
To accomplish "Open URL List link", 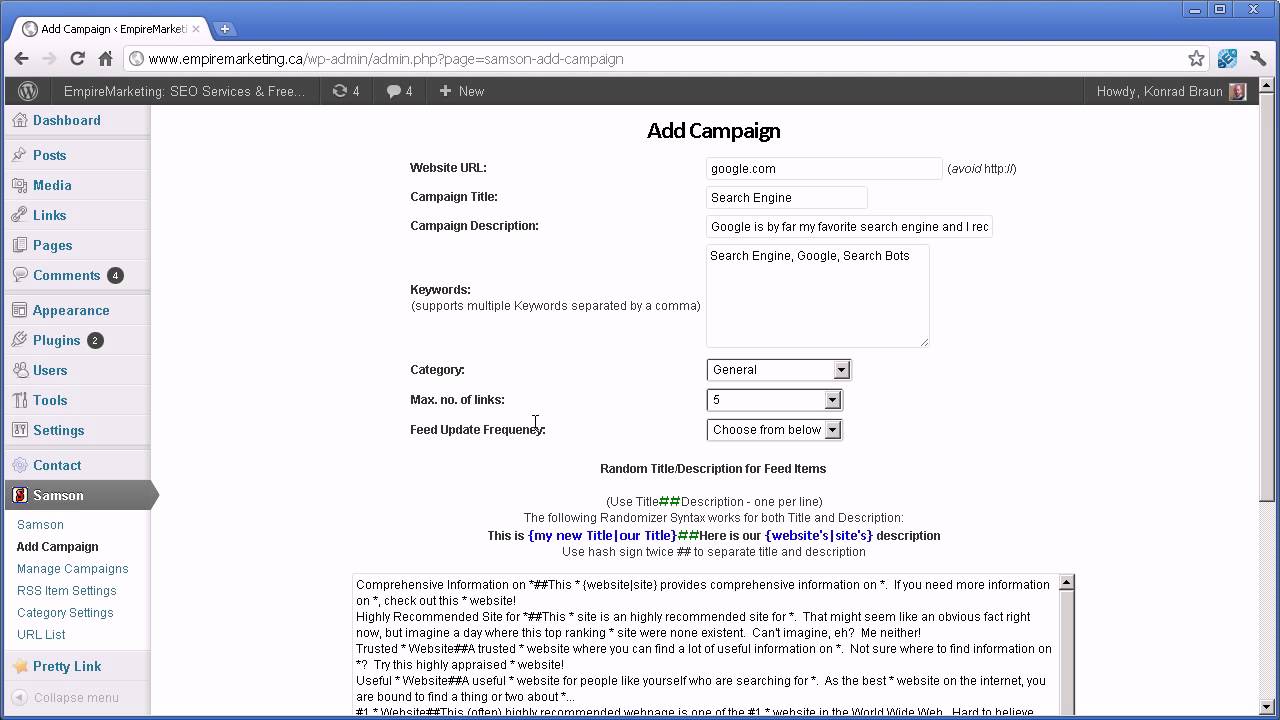I will click(41, 634).
